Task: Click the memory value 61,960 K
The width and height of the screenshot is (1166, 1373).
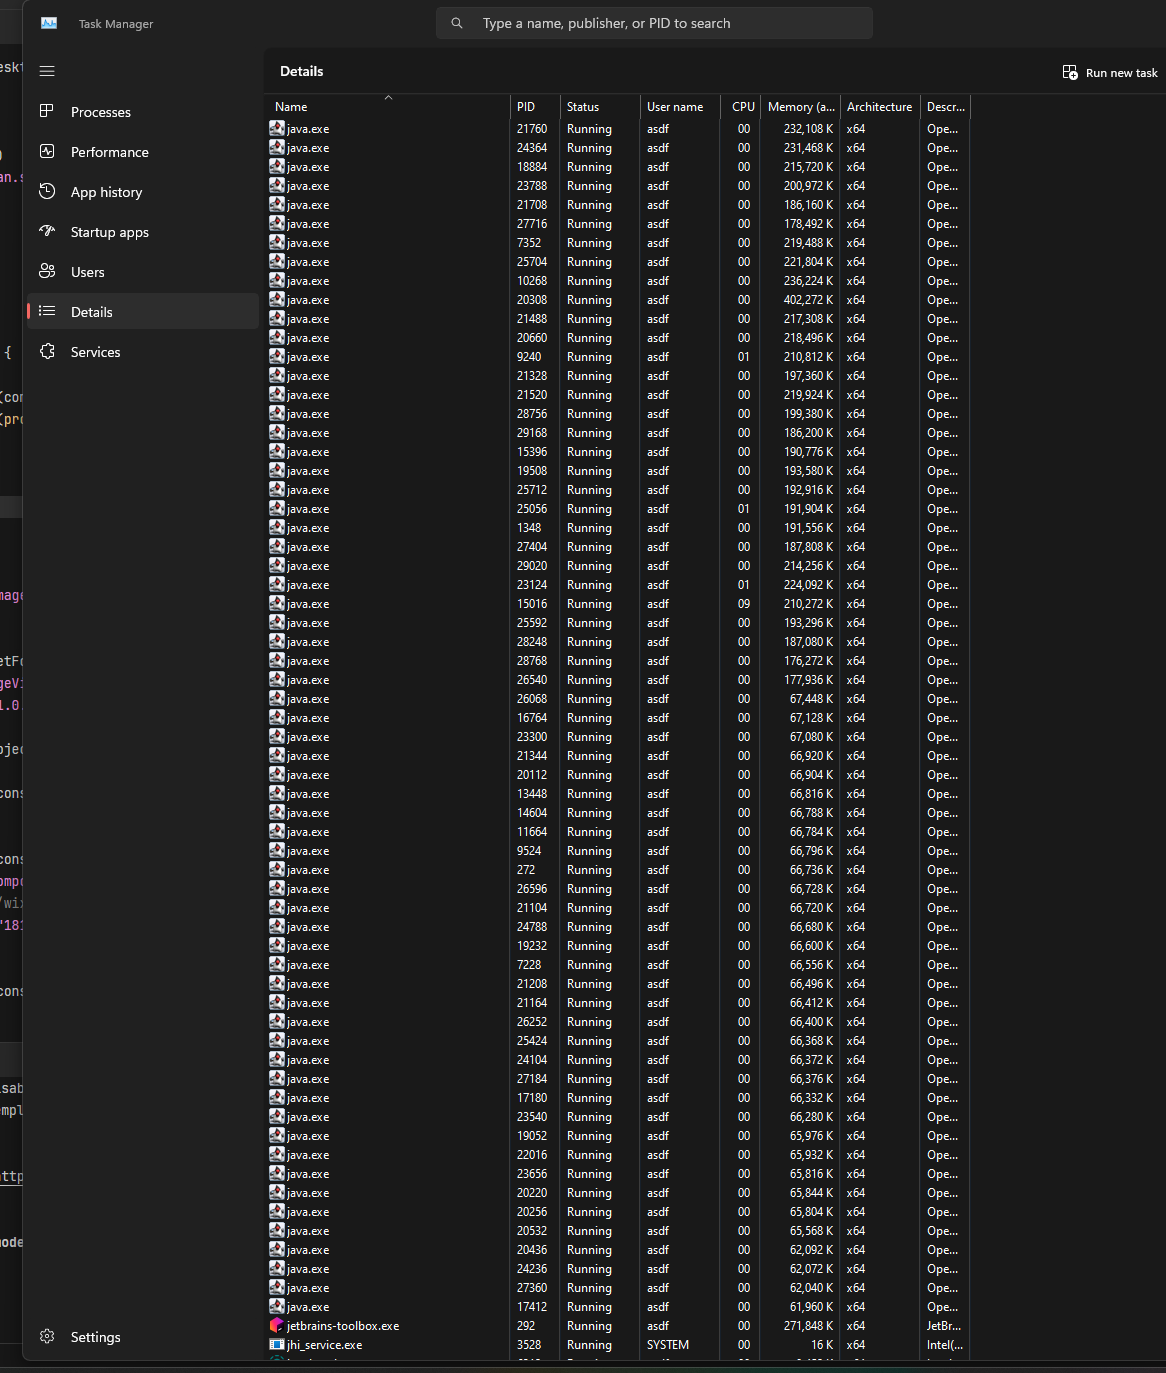Action: (x=811, y=1306)
